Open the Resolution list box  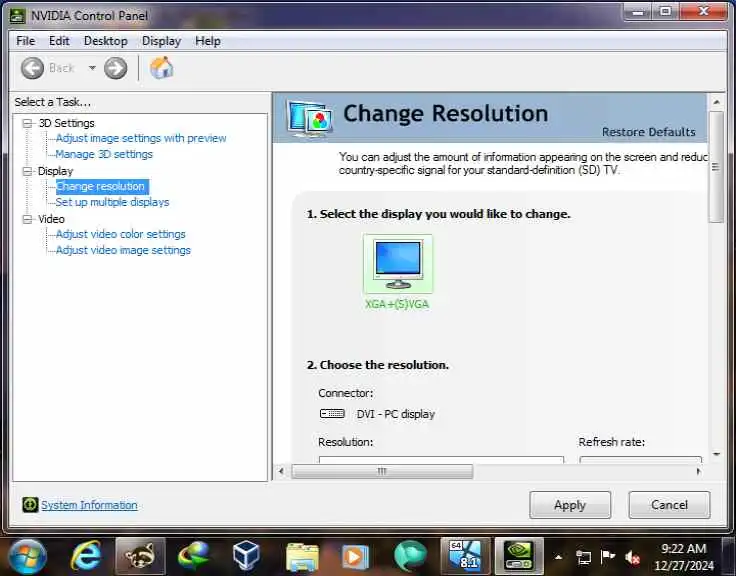coord(441,459)
